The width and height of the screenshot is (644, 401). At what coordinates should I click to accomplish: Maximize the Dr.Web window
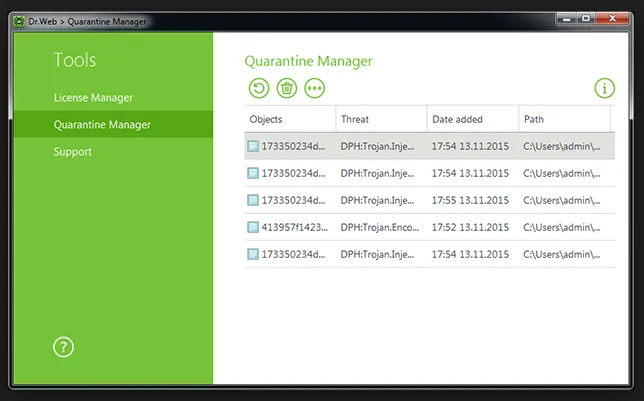coord(586,18)
